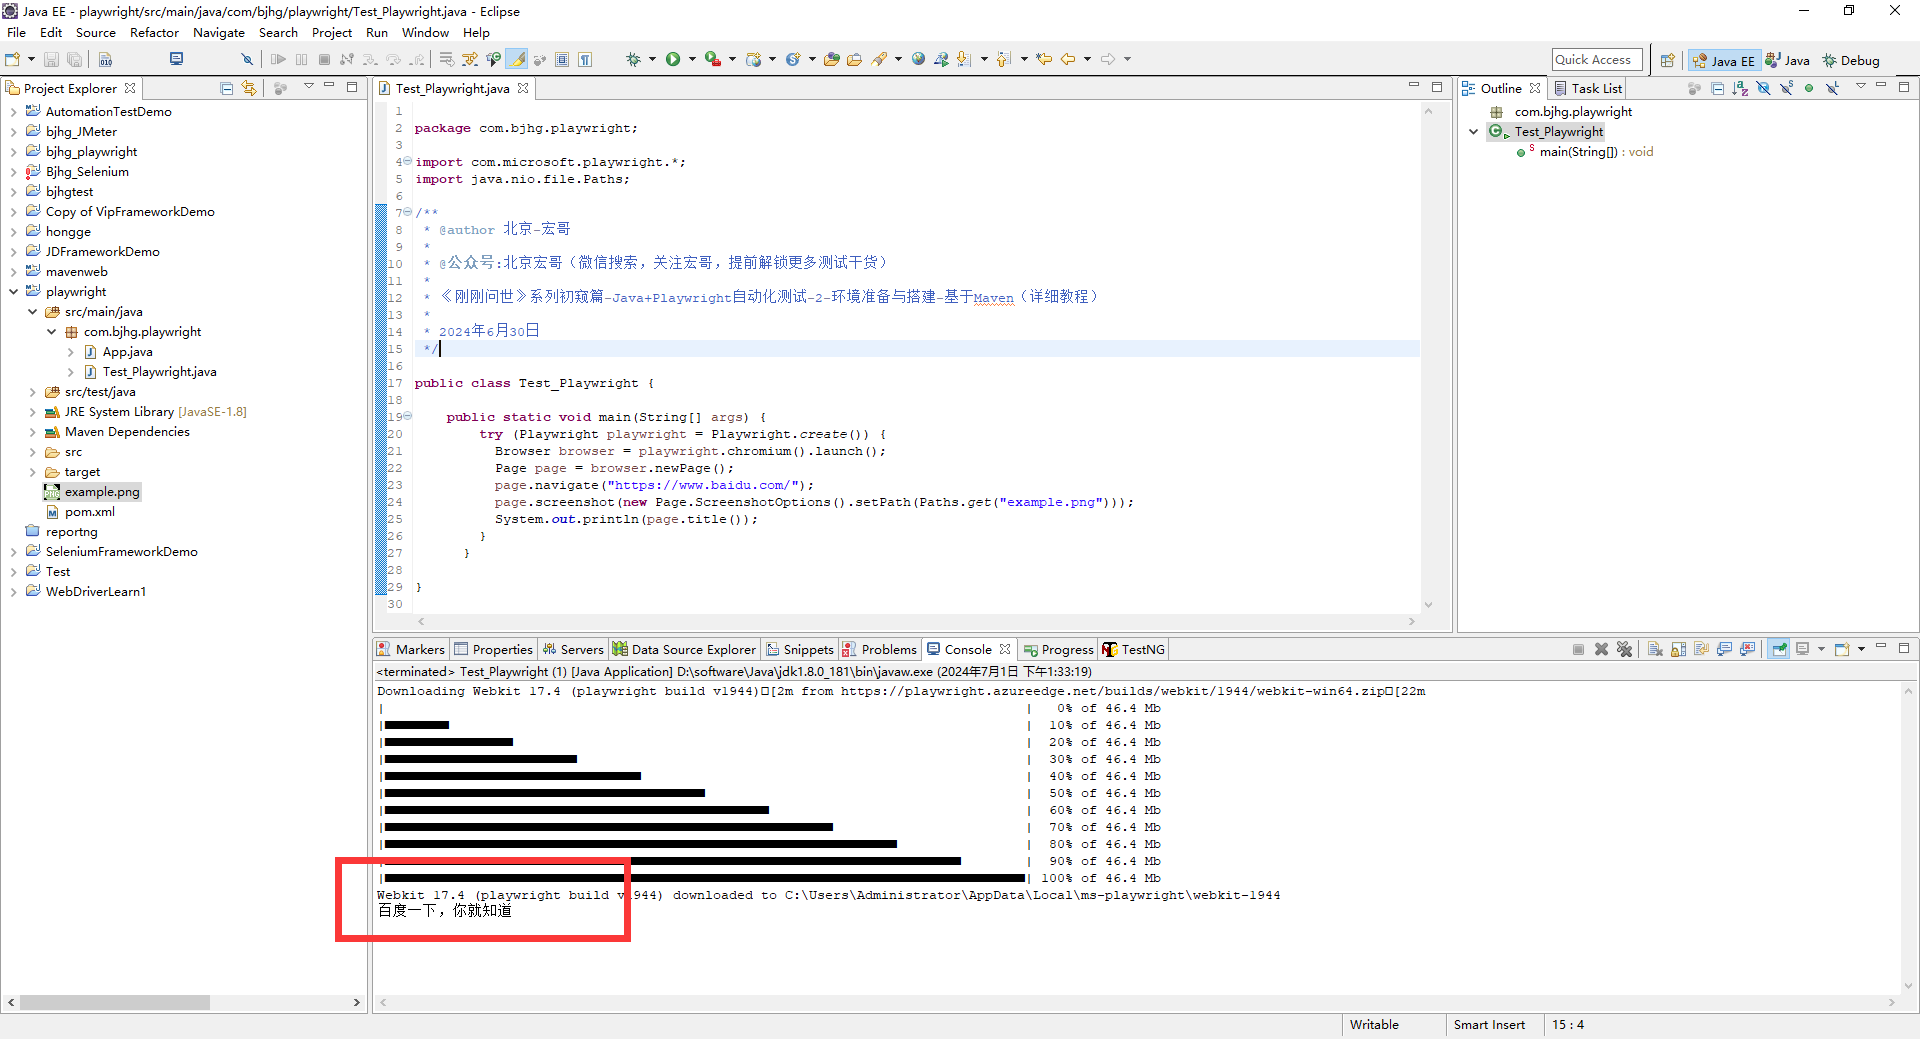
Task: Open the Window menu
Action: (425, 33)
